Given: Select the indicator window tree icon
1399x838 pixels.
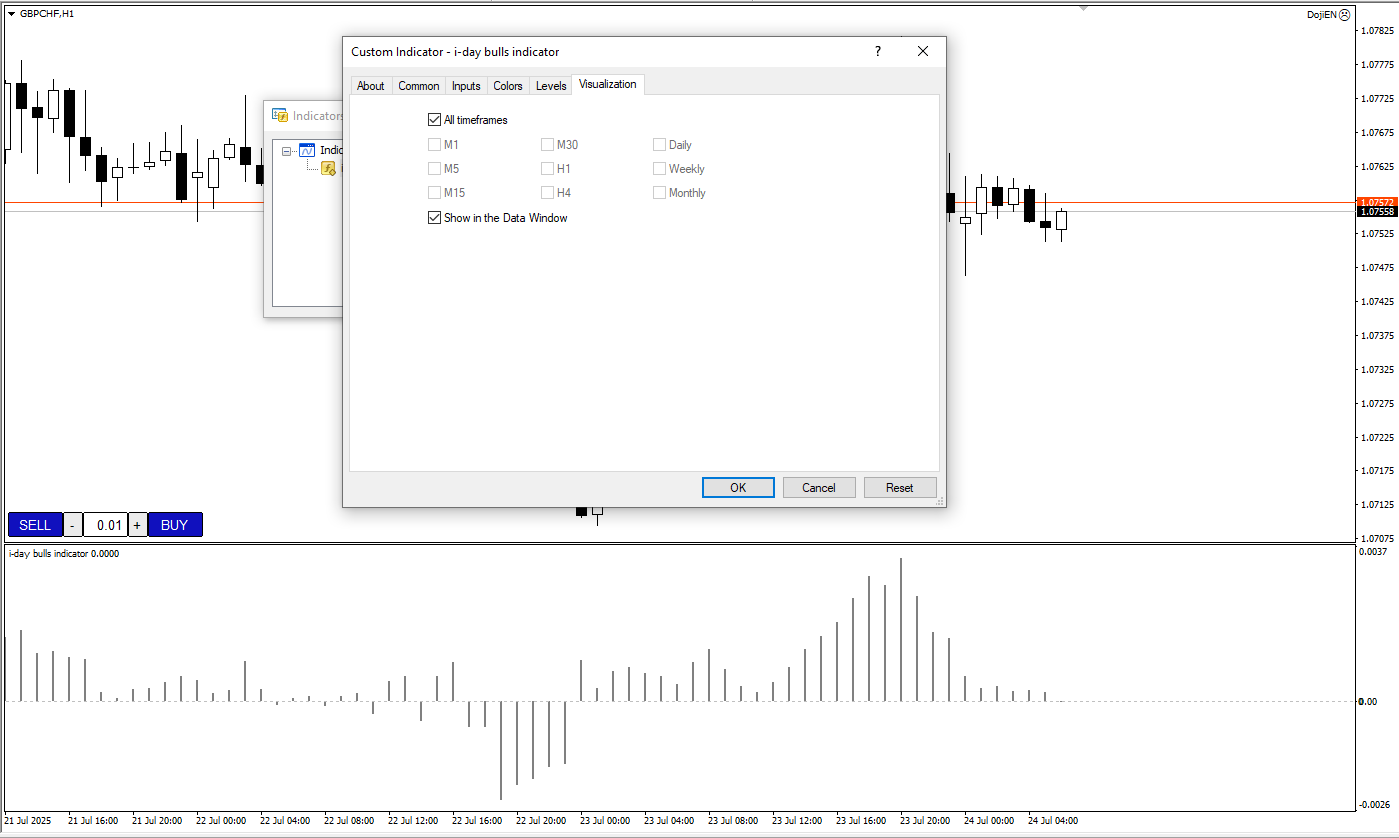Looking at the screenshot, I should [308, 151].
